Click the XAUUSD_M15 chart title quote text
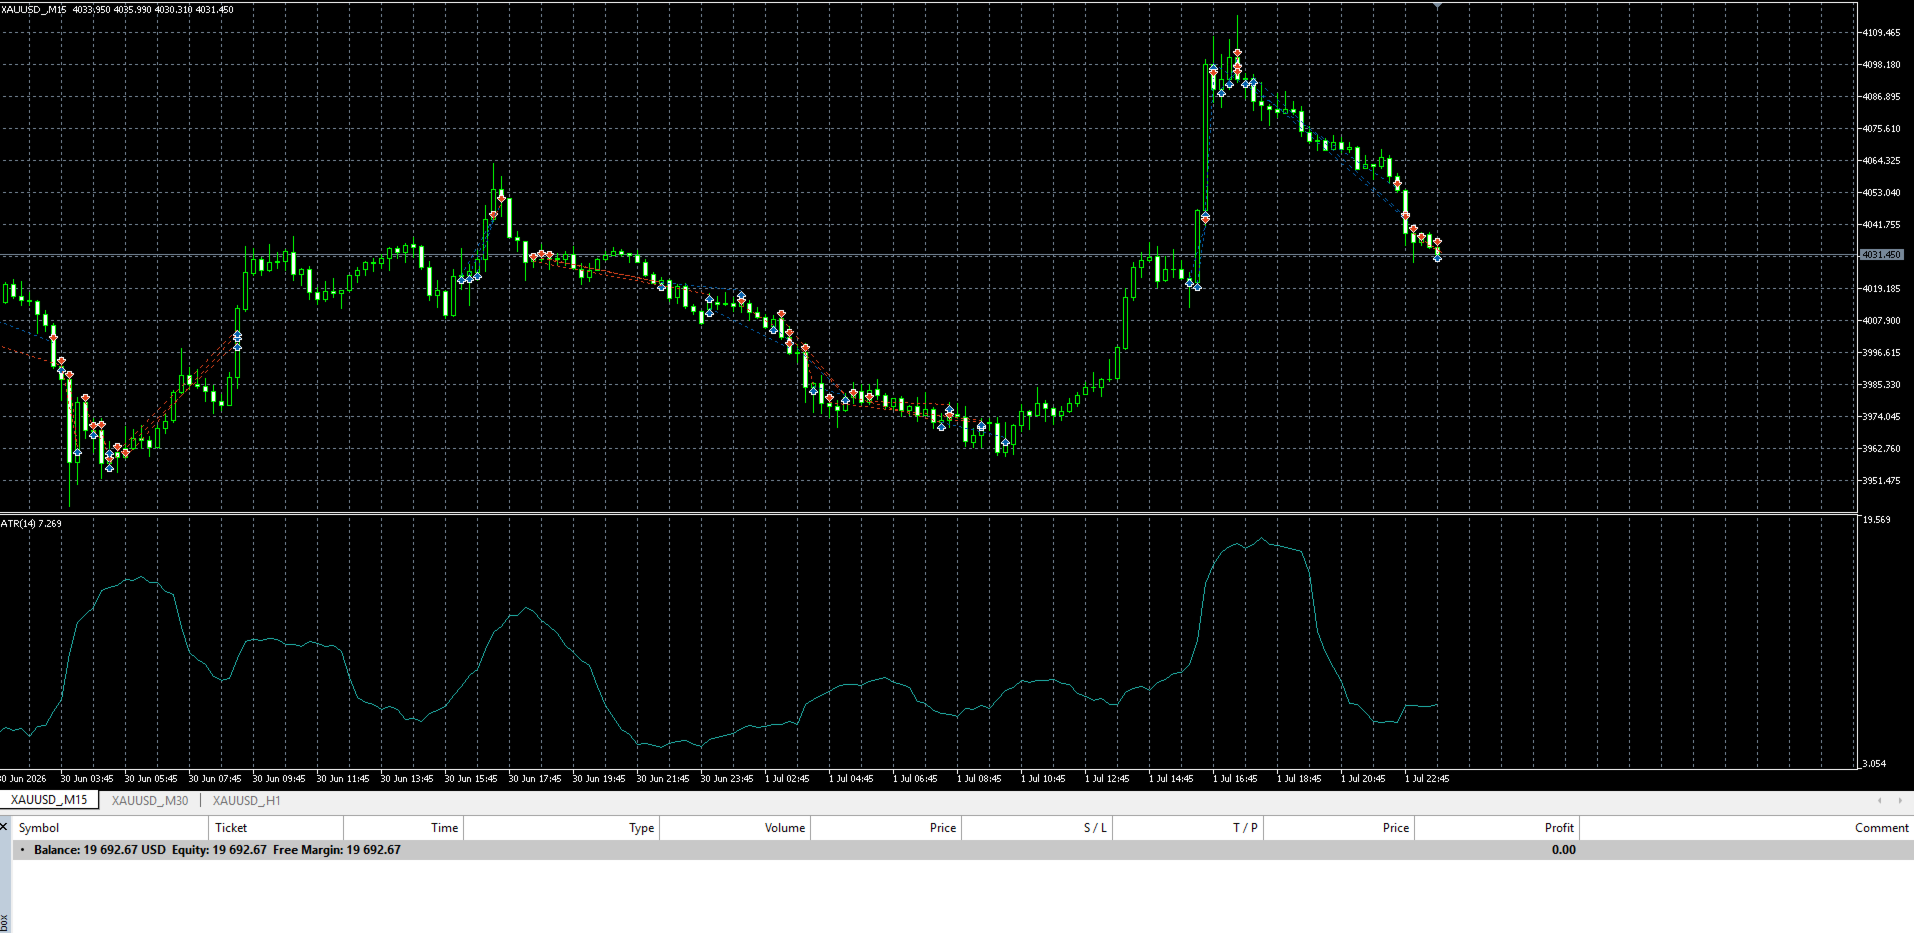1914x933 pixels. click(x=117, y=9)
